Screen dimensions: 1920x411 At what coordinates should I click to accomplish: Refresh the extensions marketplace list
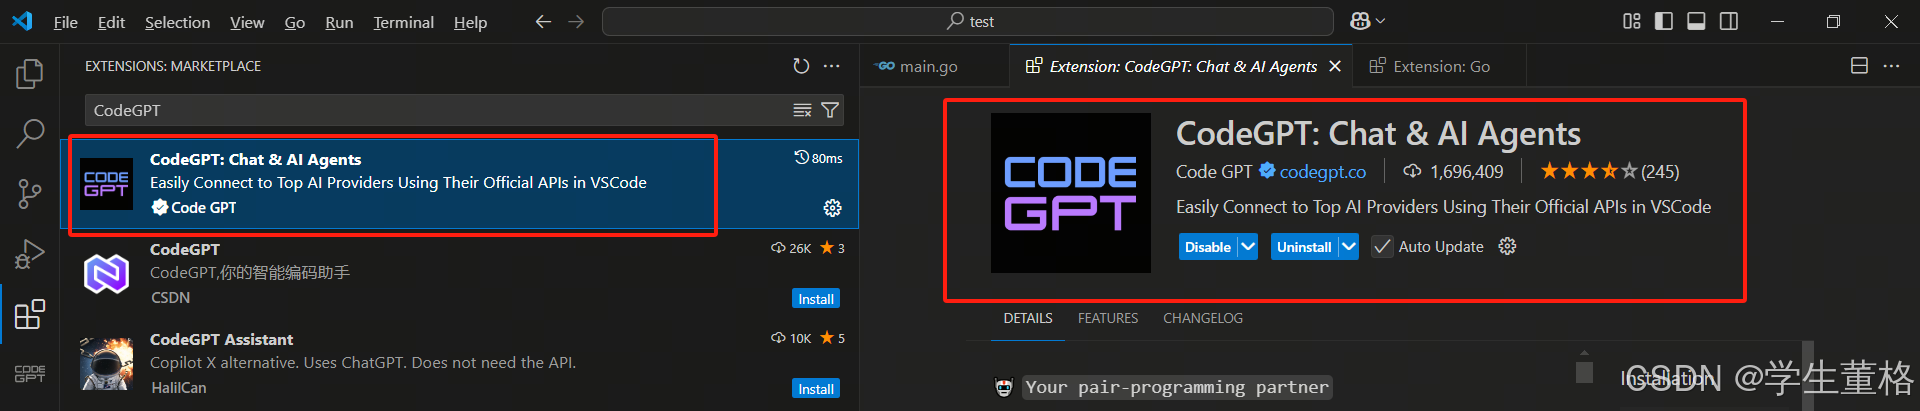coord(801,66)
